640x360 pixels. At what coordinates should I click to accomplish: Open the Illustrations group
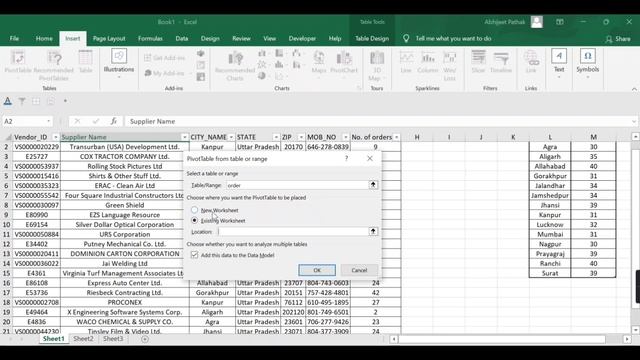click(x=119, y=63)
